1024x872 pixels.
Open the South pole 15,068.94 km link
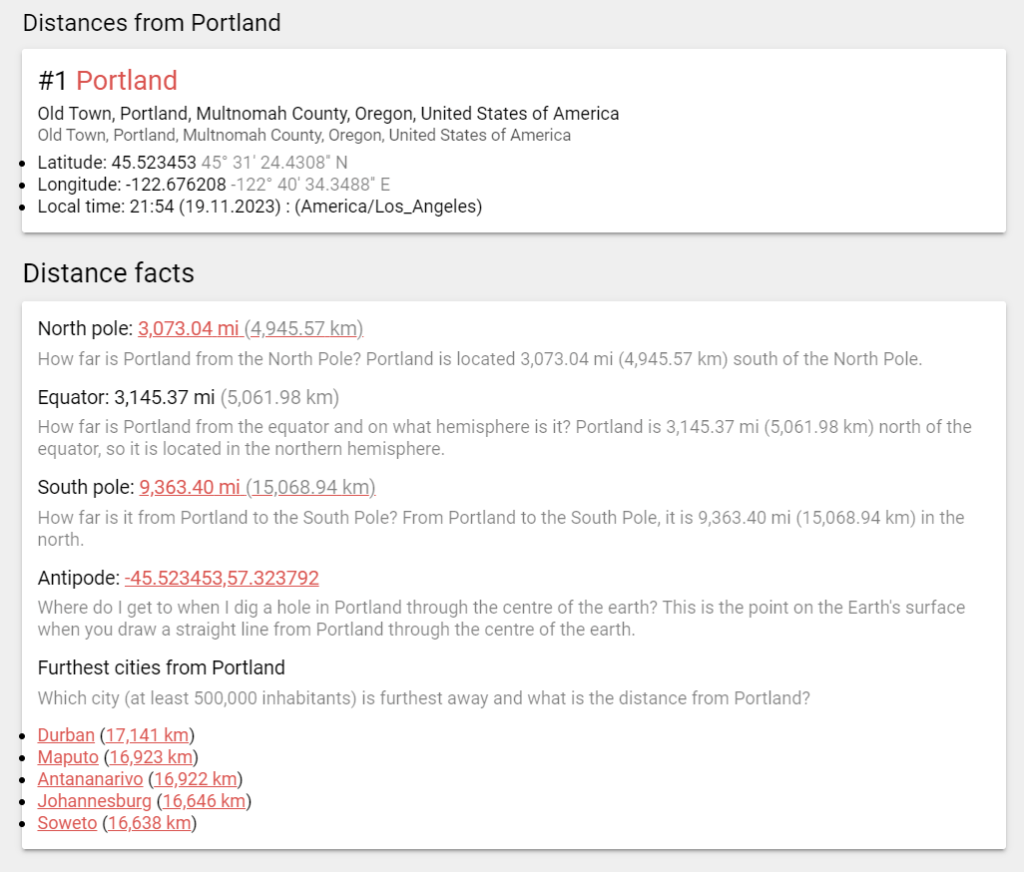pyautogui.click(x=311, y=488)
